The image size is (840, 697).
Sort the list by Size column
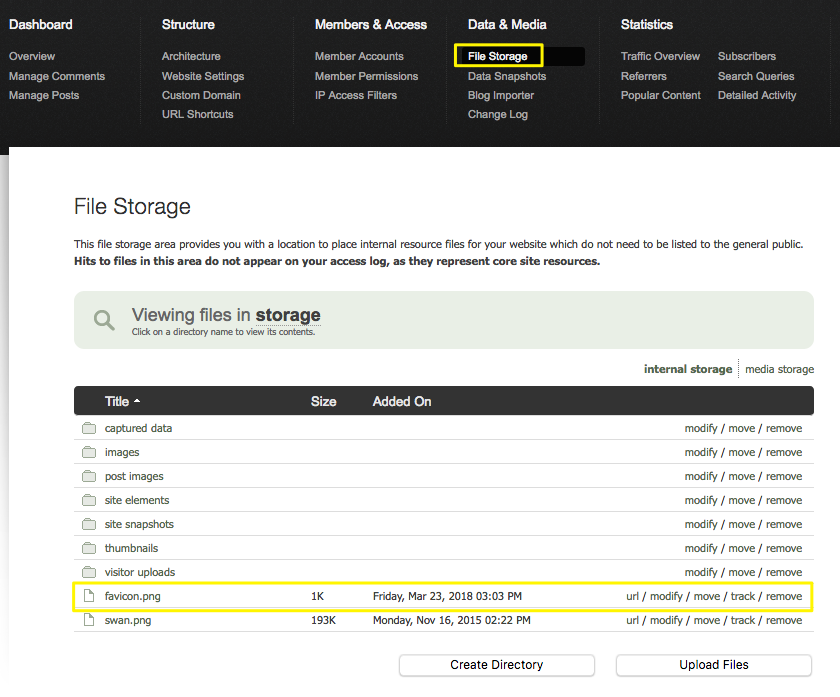(323, 401)
